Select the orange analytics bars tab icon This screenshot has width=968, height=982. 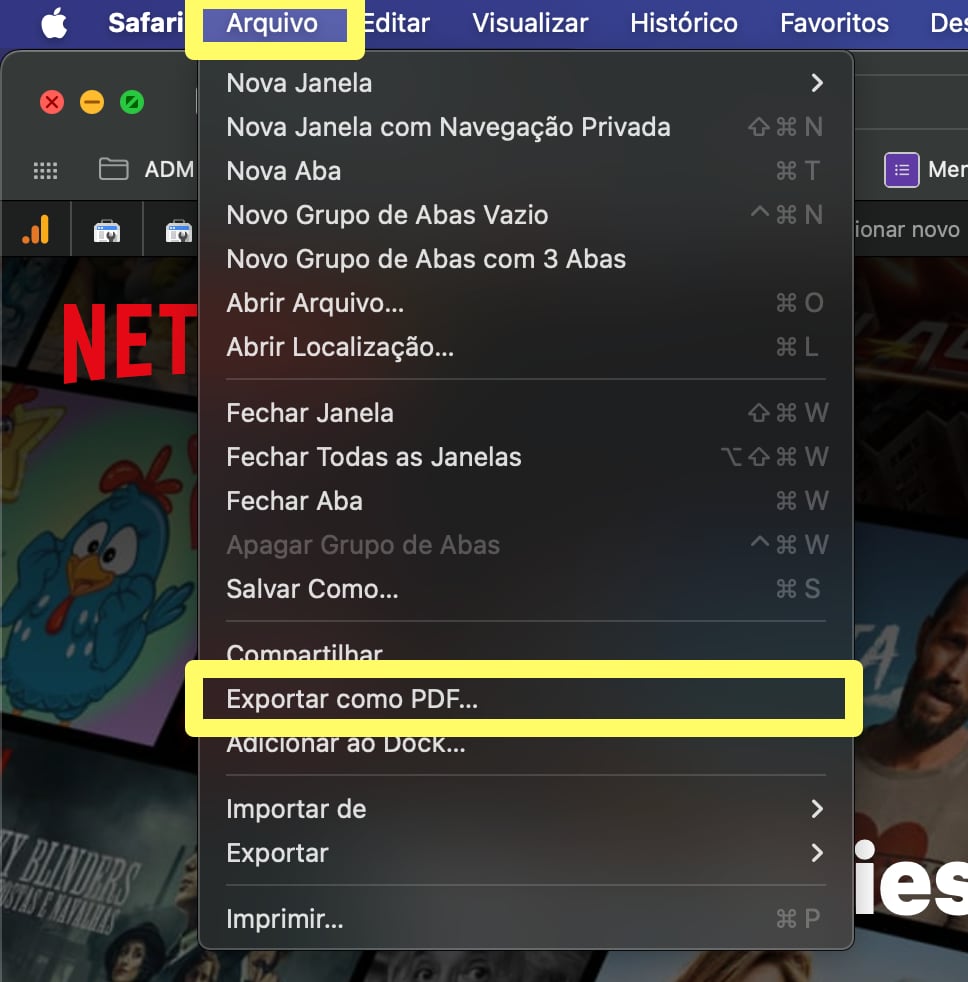pos(36,231)
